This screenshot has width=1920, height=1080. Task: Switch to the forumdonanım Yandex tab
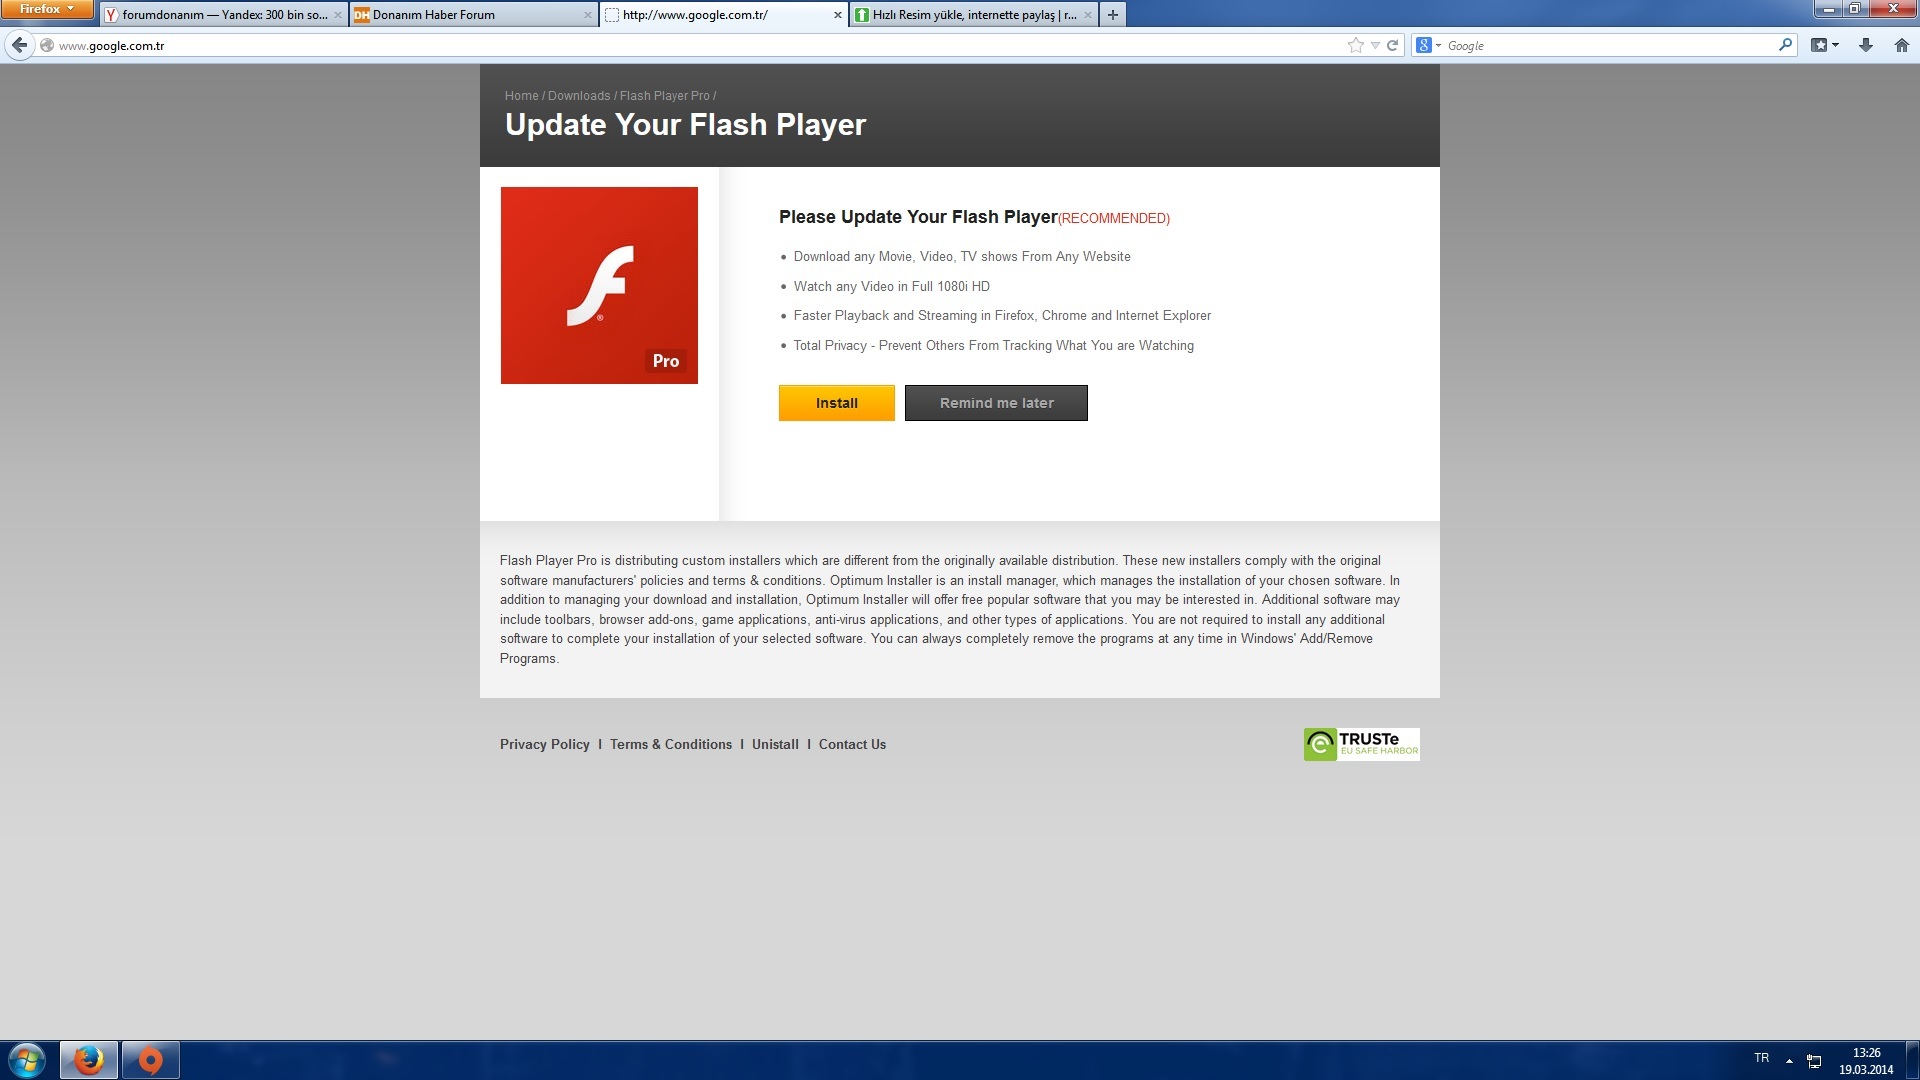pos(223,15)
